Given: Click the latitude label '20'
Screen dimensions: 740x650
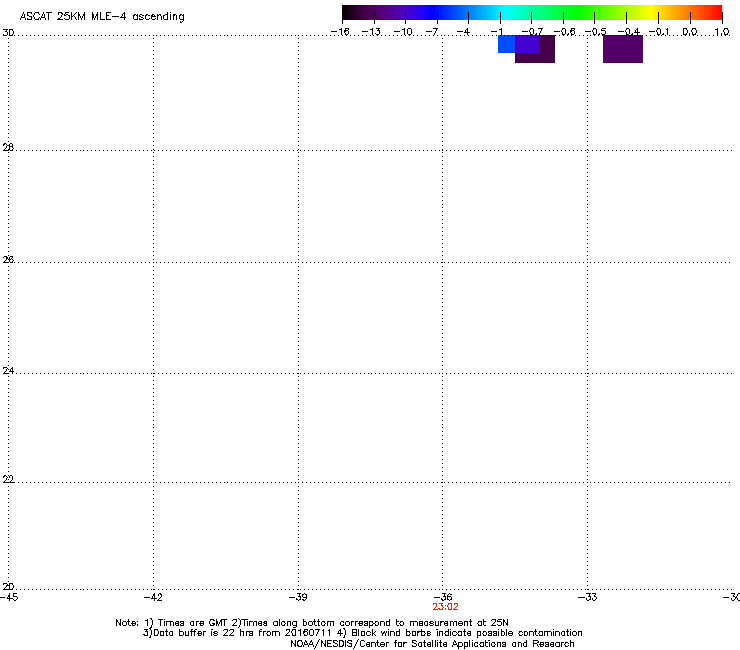Looking at the screenshot, I should click(x=8, y=587).
